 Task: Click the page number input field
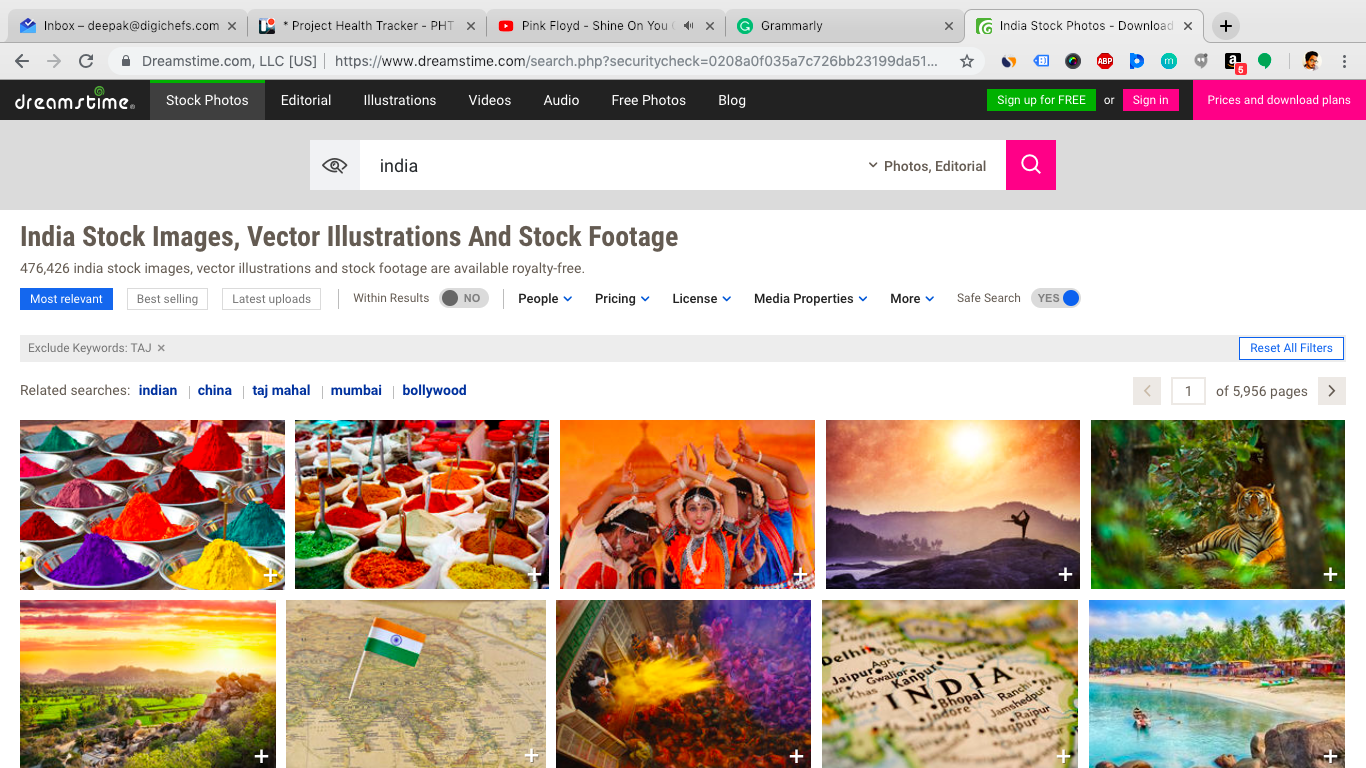(1188, 391)
